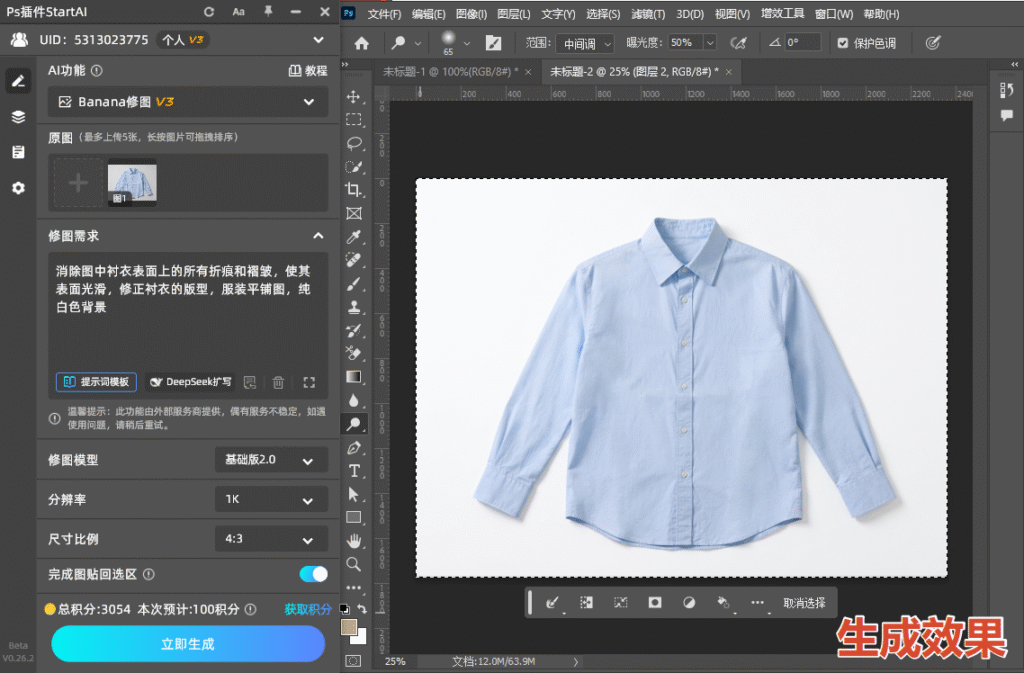Open the 曝光度 50% slider dropdown
This screenshot has width=1024, height=673.
click(710, 43)
